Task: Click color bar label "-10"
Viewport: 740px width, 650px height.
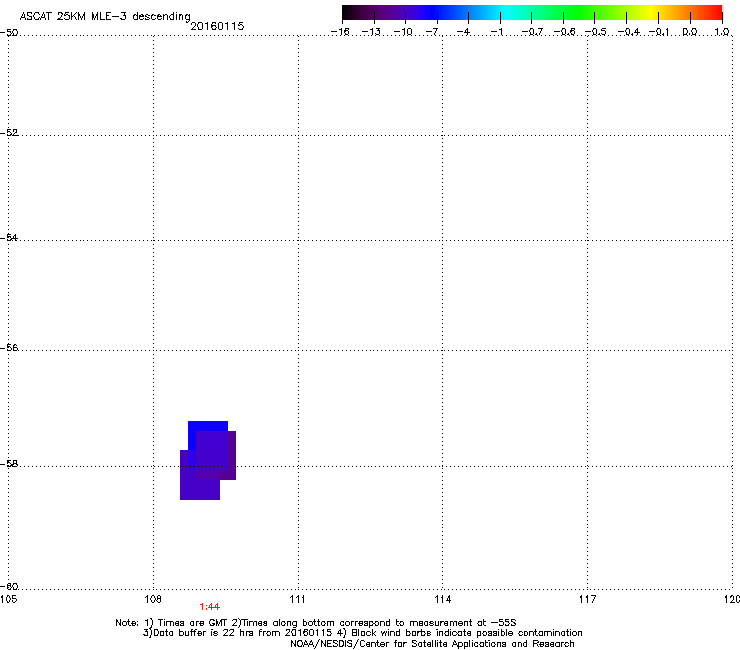Action: 403,32
